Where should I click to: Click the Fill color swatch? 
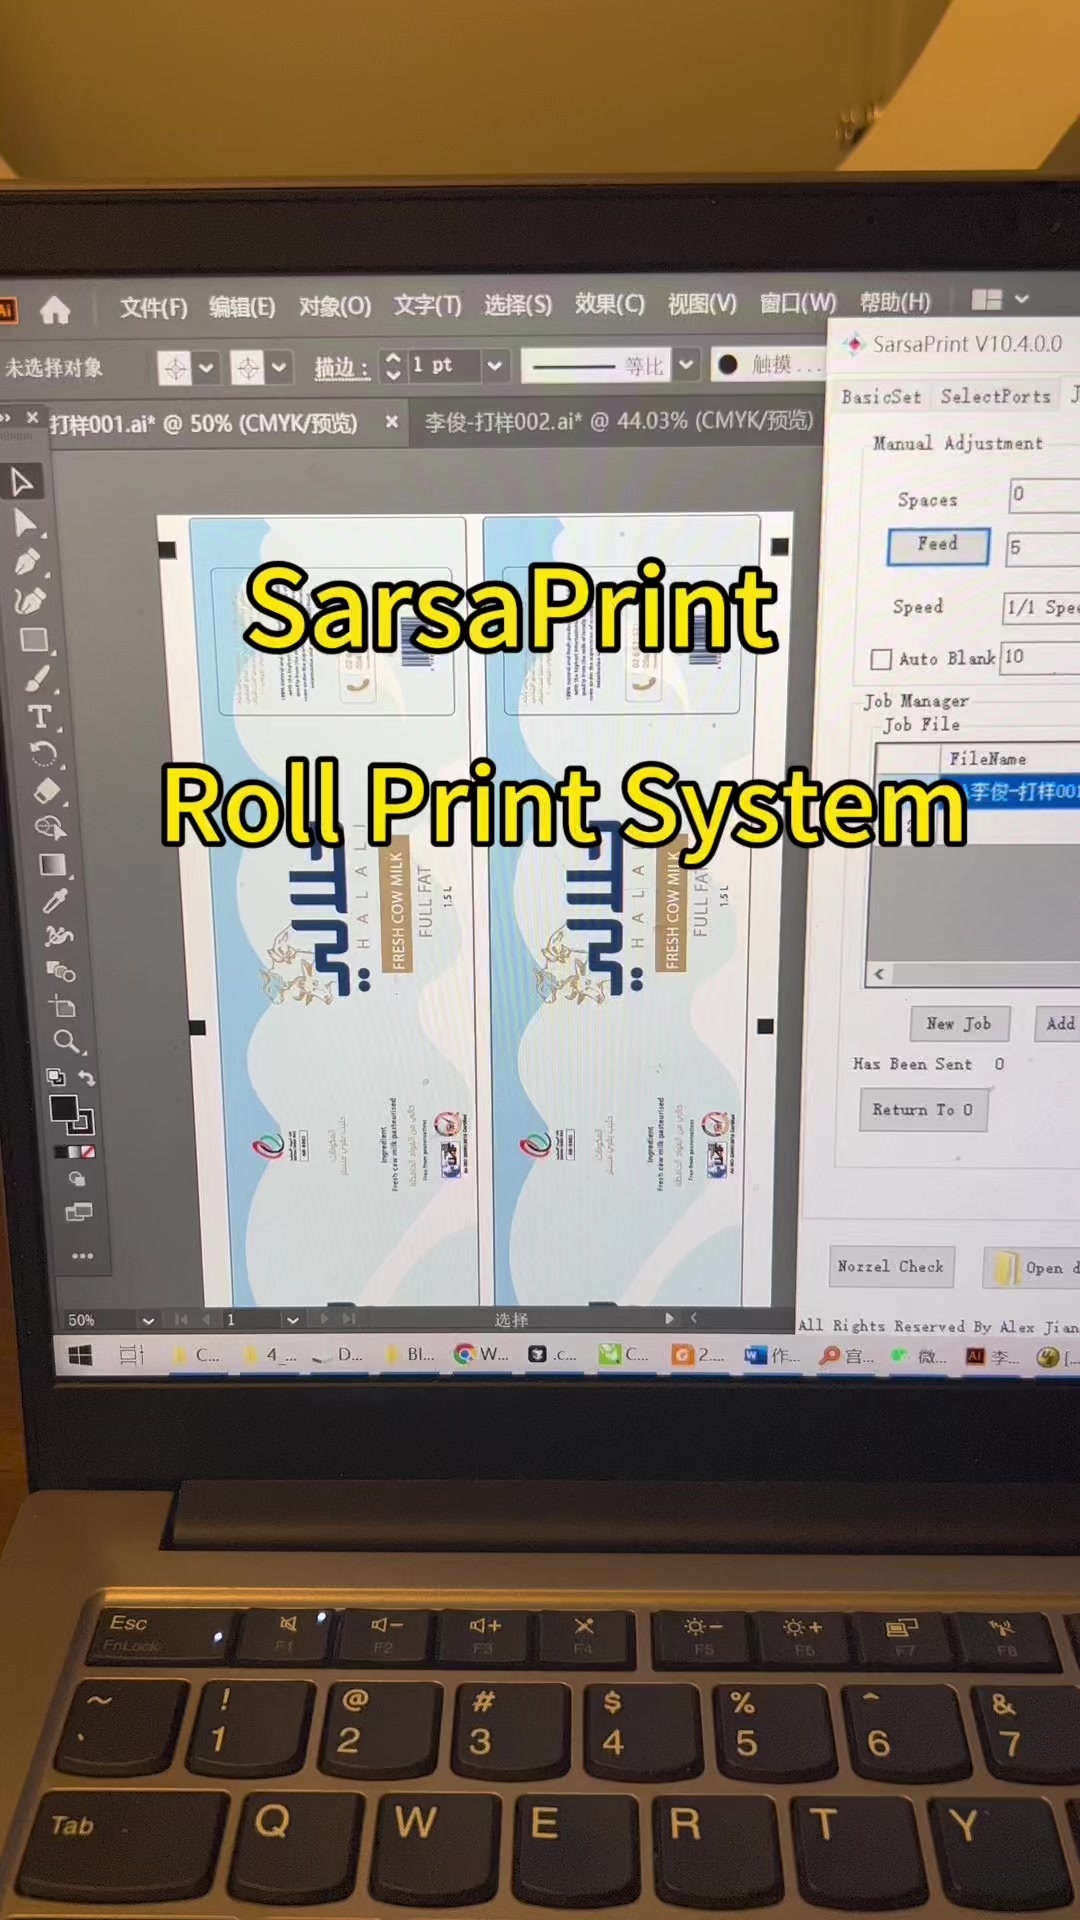63,1108
